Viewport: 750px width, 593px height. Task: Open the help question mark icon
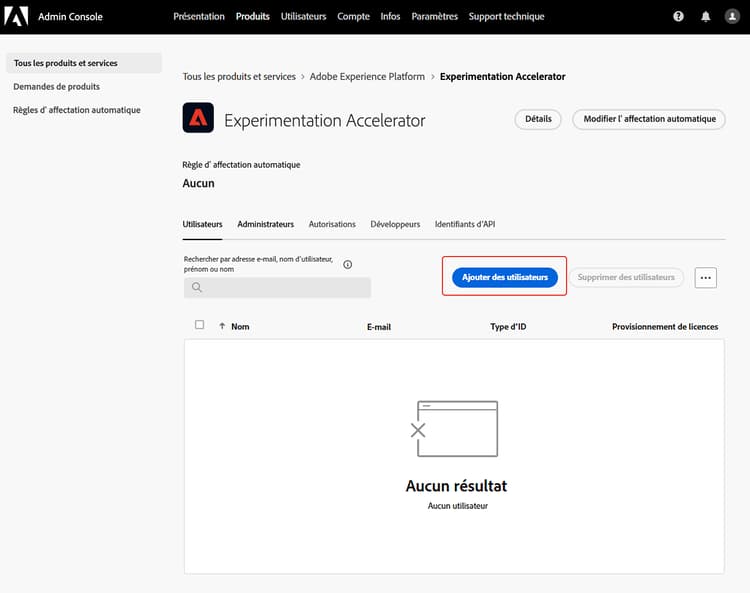pyautogui.click(x=678, y=16)
